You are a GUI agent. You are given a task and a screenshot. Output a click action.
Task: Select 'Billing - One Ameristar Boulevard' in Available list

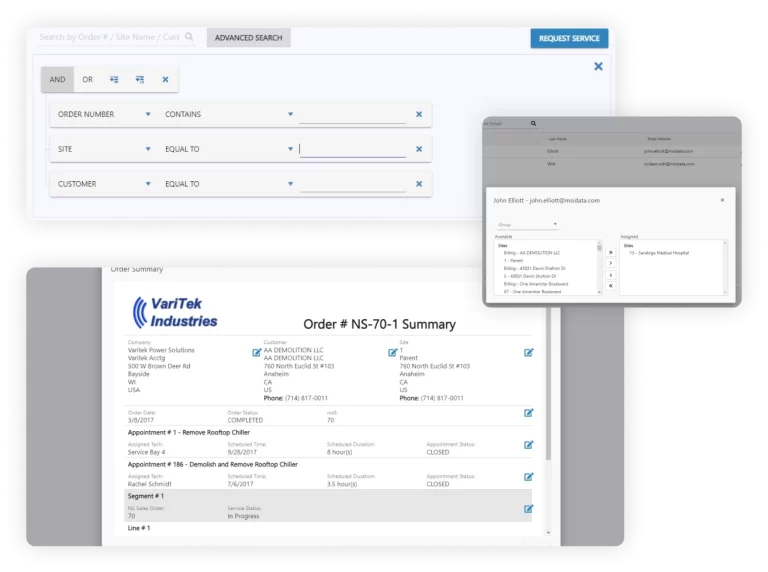(536, 284)
